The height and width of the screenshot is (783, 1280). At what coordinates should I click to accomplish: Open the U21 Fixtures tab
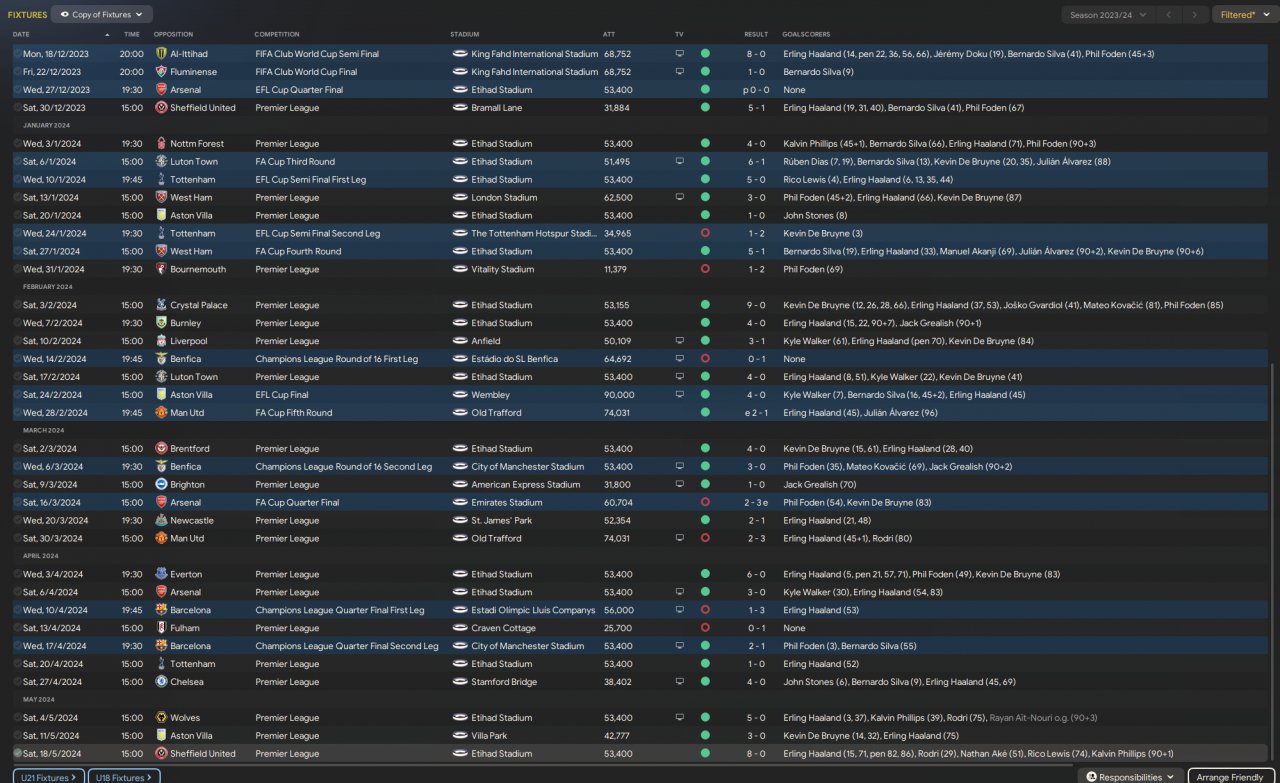[48, 777]
